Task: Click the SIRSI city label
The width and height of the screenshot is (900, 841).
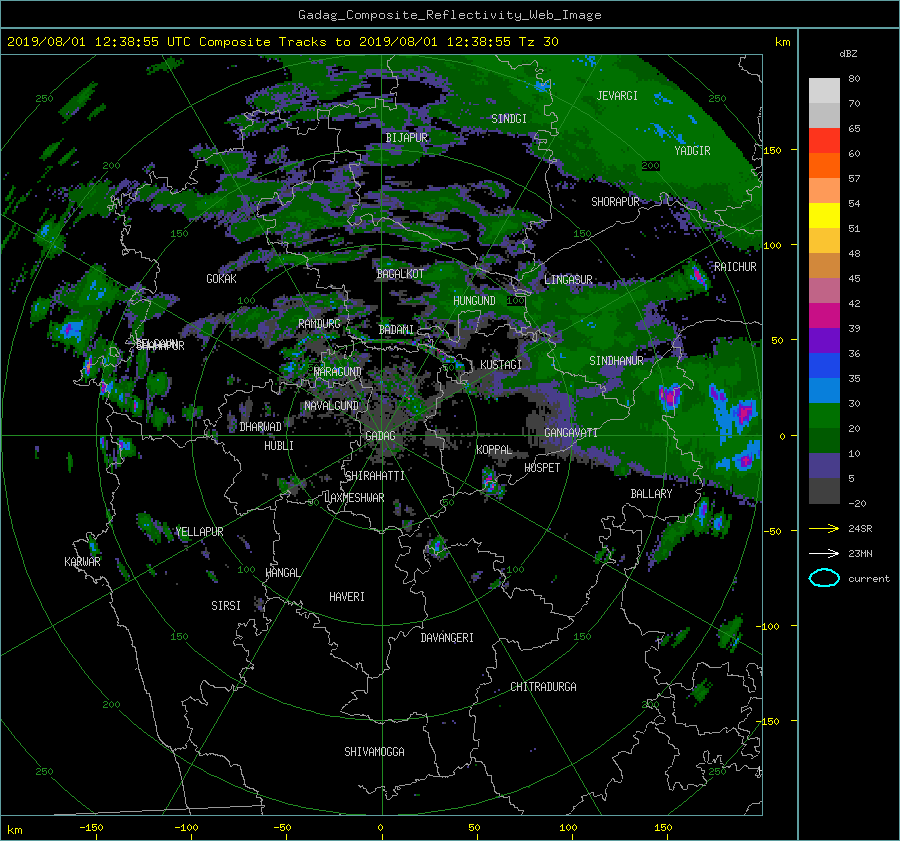Action: (226, 606)
